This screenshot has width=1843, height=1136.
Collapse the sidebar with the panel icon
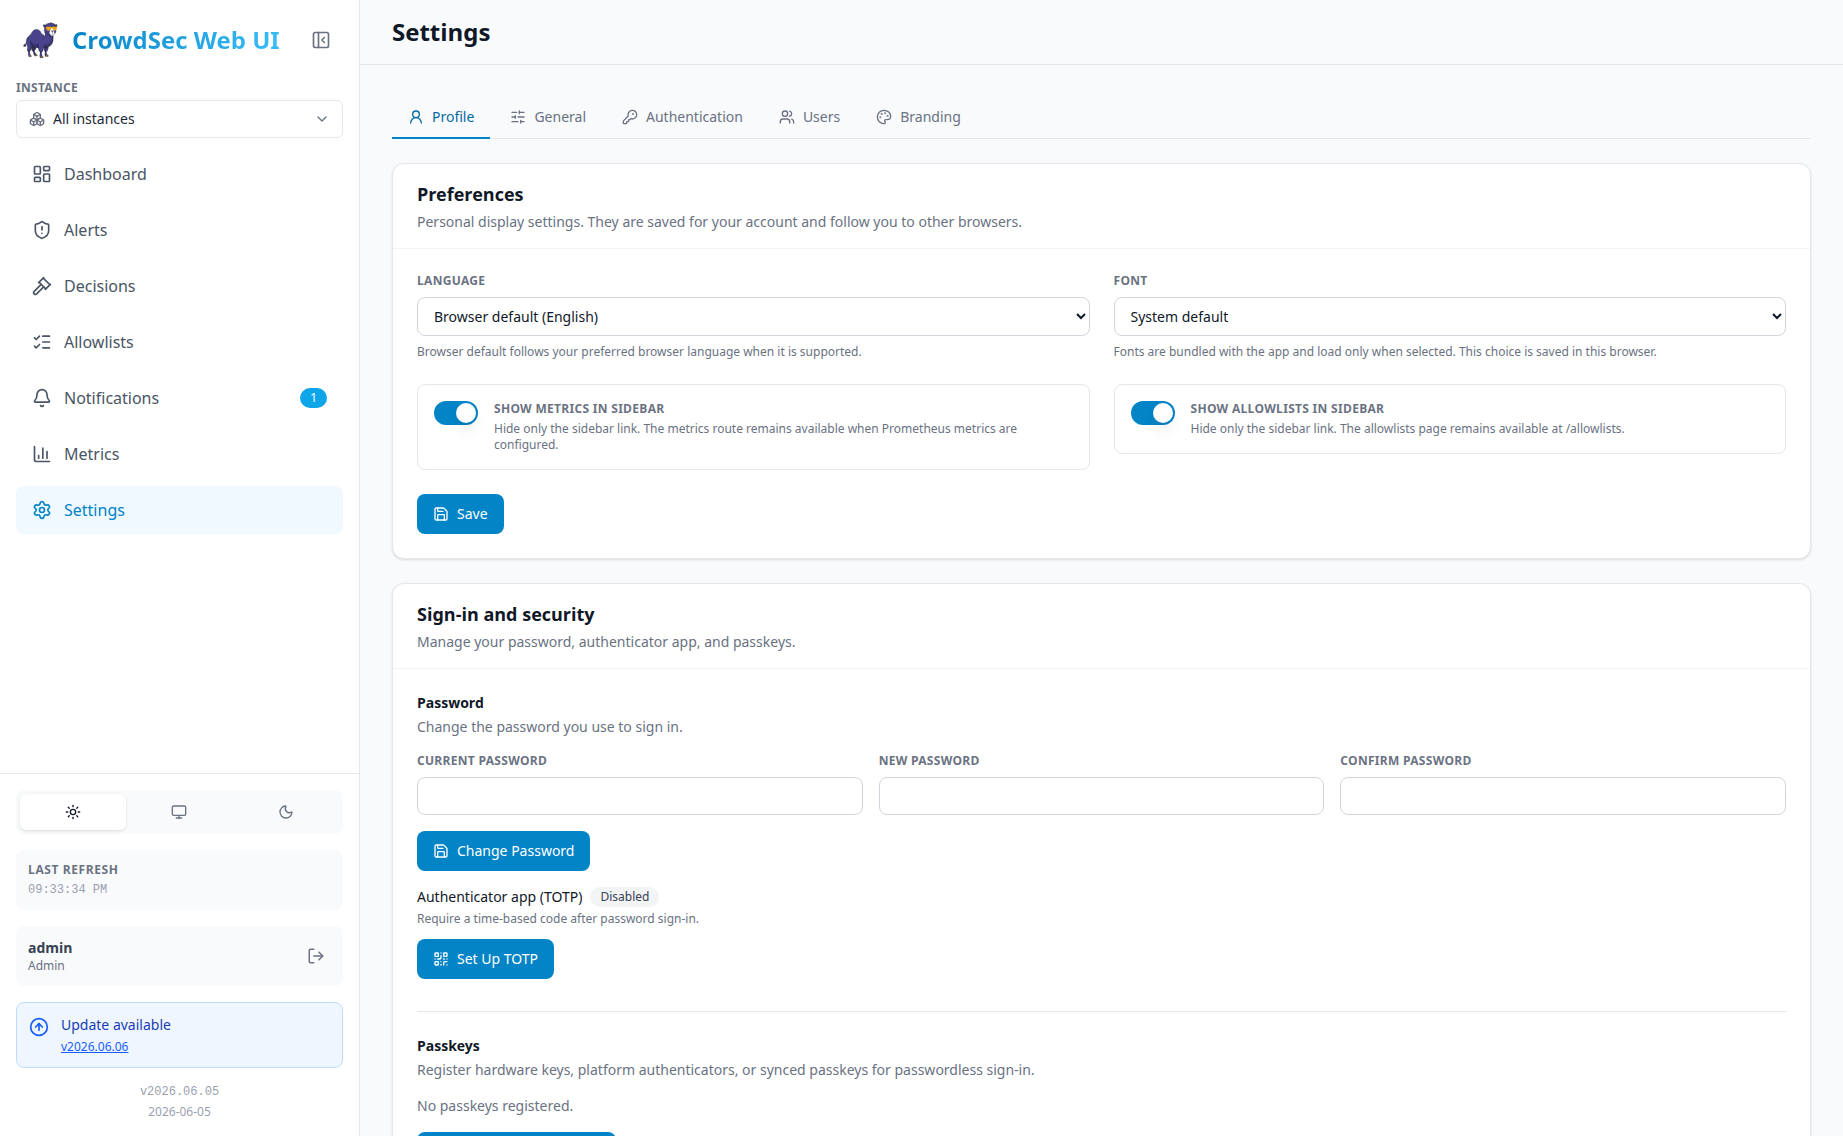tap(321, 40)
